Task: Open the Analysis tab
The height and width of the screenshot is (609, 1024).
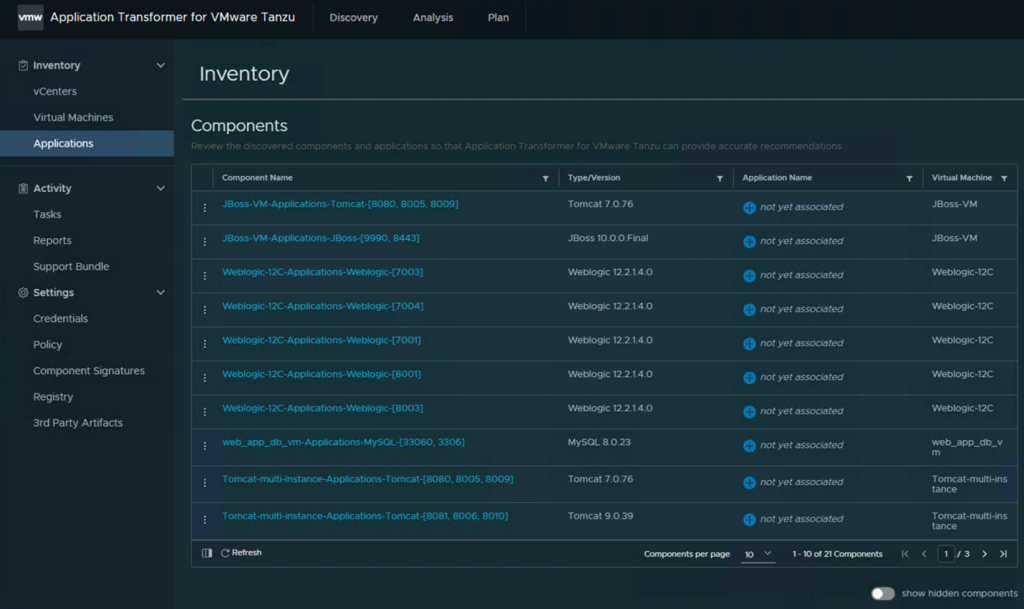Action: 433,18
